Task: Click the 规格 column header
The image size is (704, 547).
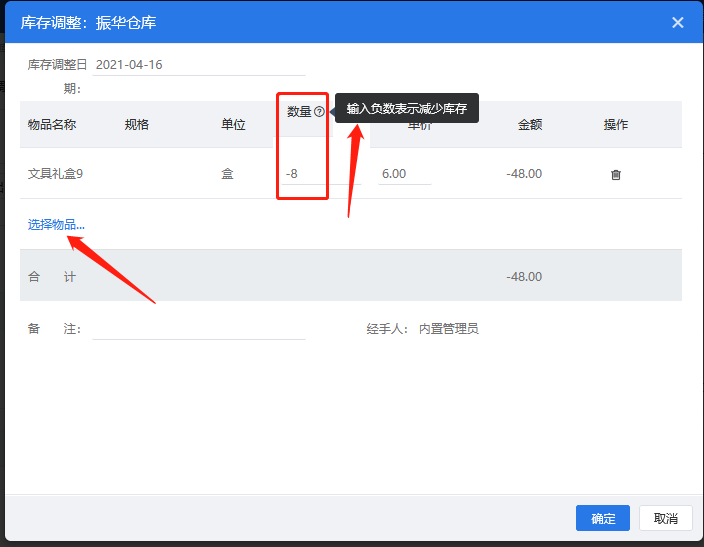Action: (136, 124)
